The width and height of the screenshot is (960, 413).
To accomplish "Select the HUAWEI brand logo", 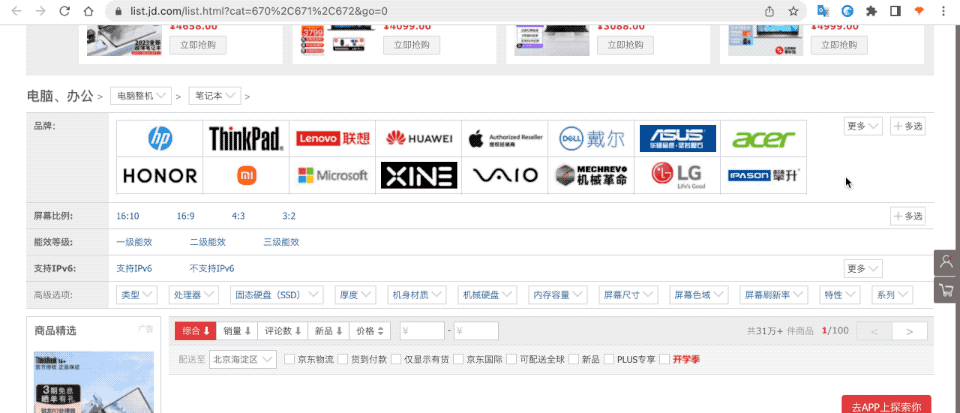I will pos(419,138).
